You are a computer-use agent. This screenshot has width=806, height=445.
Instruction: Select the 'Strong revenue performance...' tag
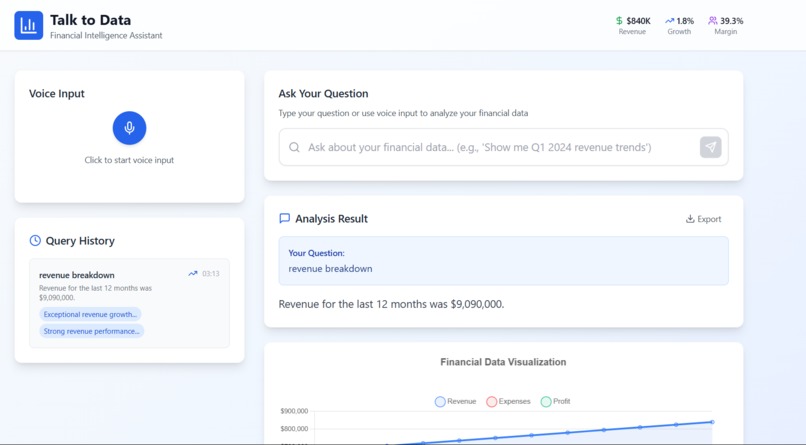point(91,331)
